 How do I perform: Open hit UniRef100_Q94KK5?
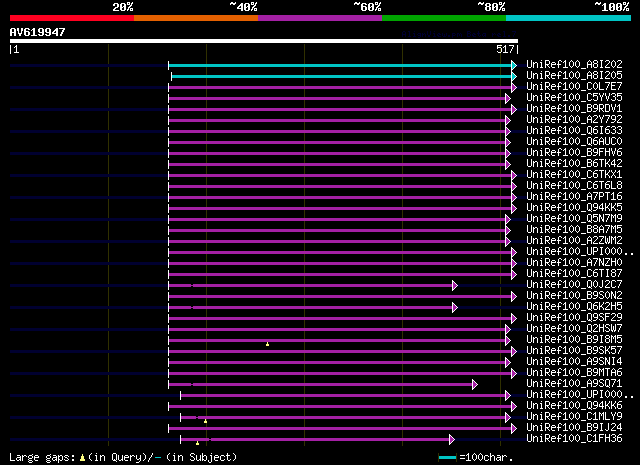[574, 208]
